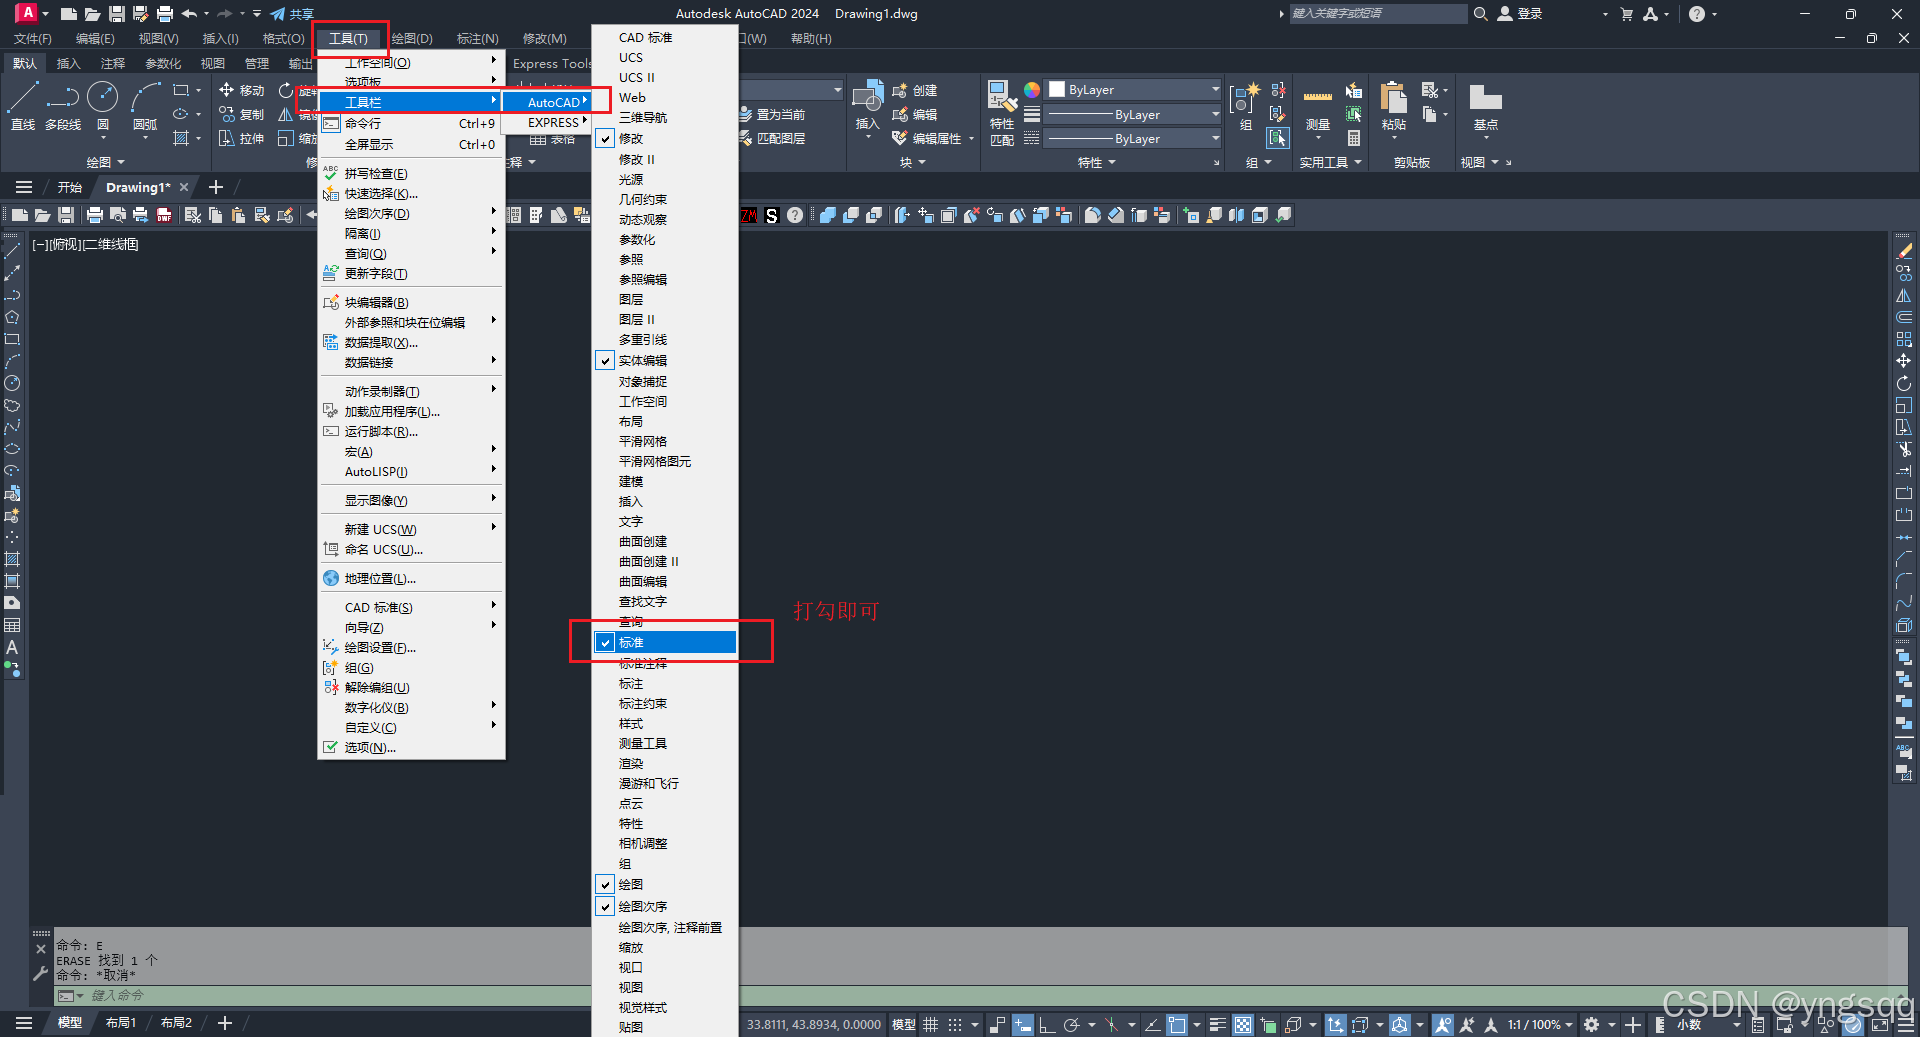The height and width of the screenshot is (1037, 1920).
Task: Toggle lineweight display in status bar
Action: pyautogui.click(x=1217, y=1025)
